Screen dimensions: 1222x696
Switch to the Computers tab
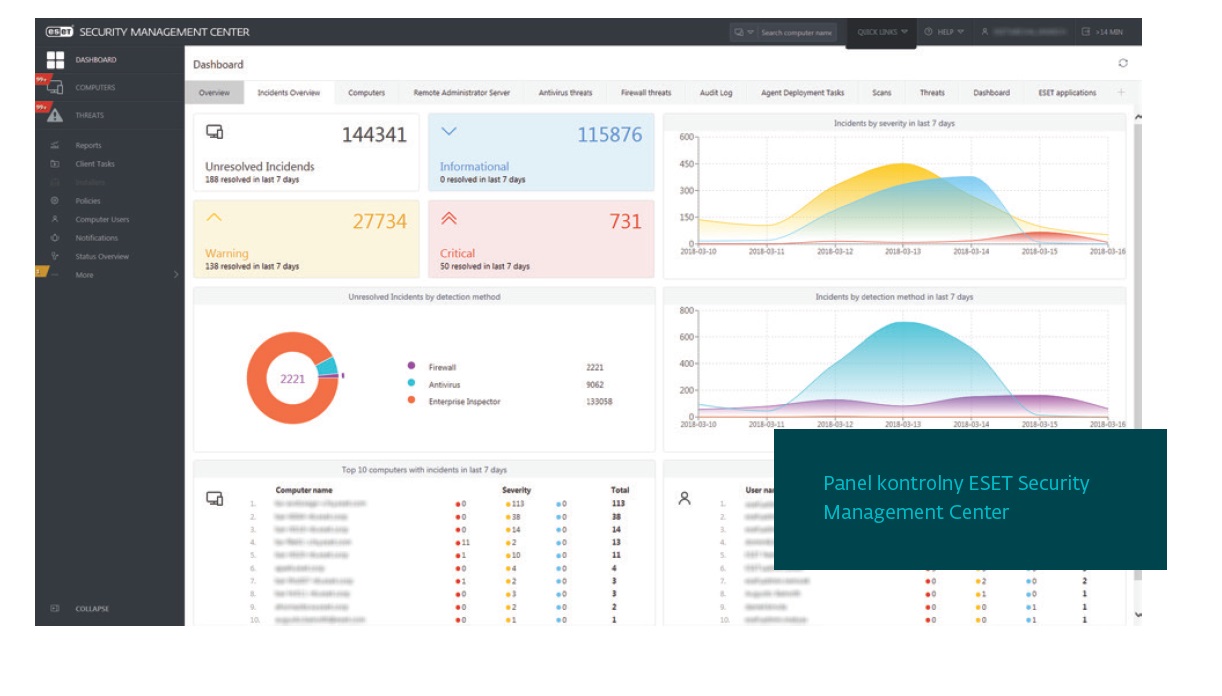(x=366, y=92)
